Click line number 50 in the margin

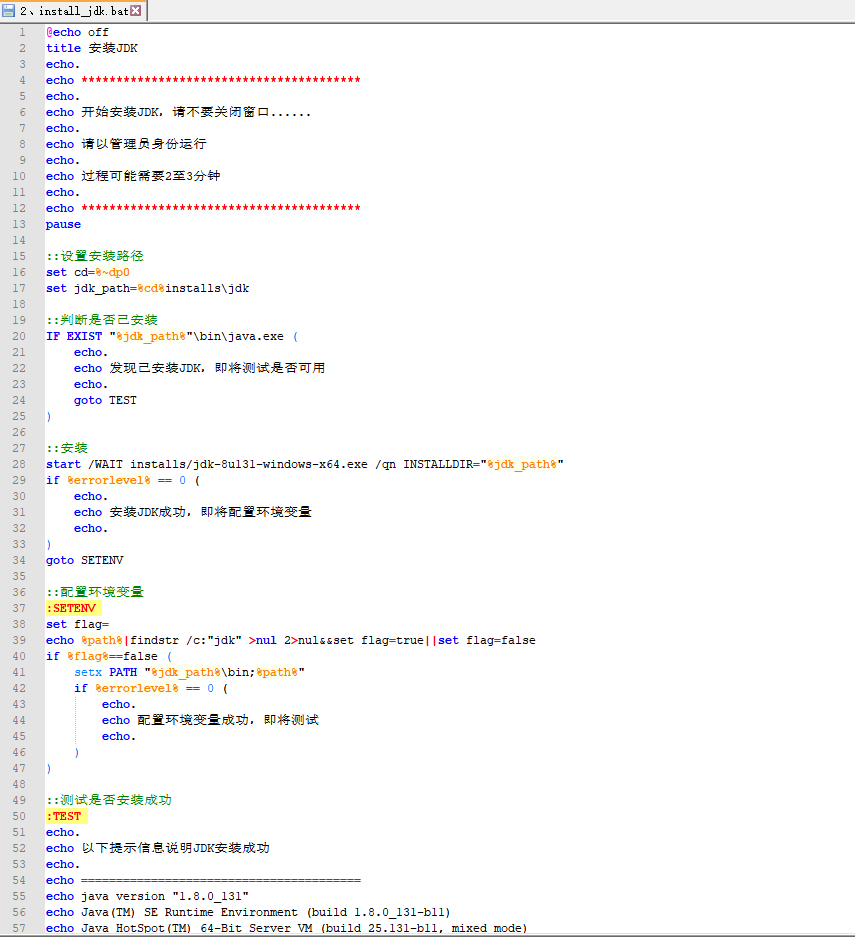coord(19,815)
